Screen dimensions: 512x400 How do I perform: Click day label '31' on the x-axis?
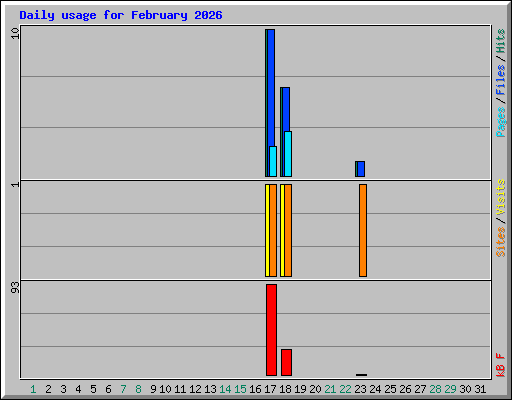[480, 389]
